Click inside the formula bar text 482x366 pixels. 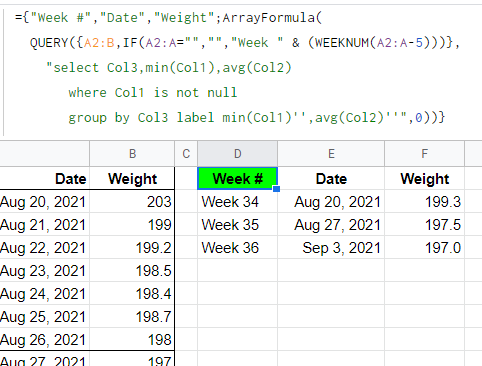237,68
